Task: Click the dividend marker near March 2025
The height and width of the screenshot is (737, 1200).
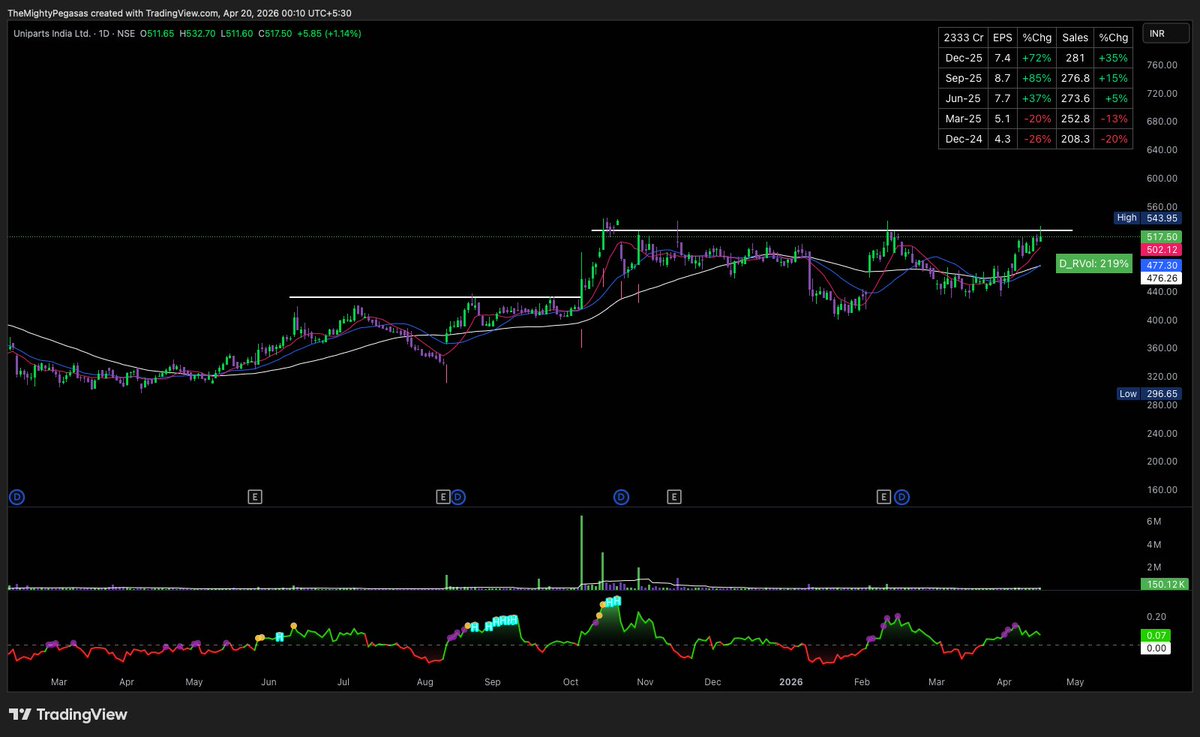Action: point(16,496)
